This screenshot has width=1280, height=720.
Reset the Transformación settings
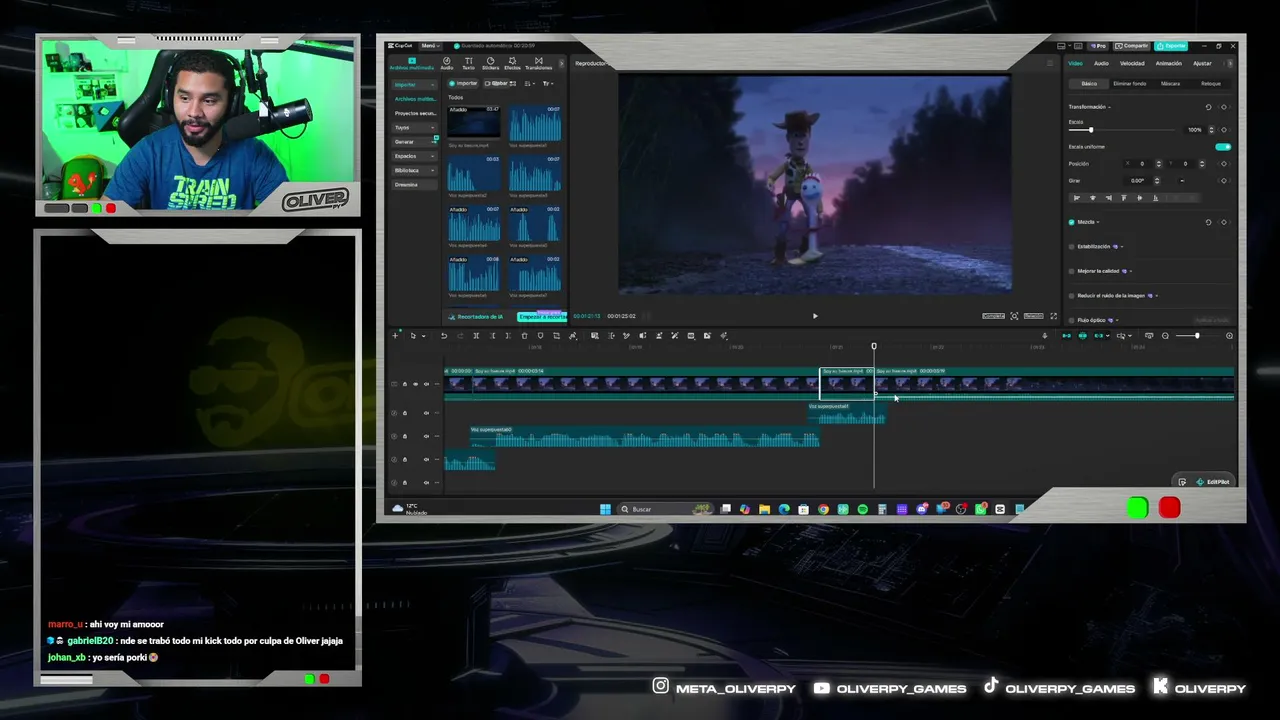coord(1208,107)
